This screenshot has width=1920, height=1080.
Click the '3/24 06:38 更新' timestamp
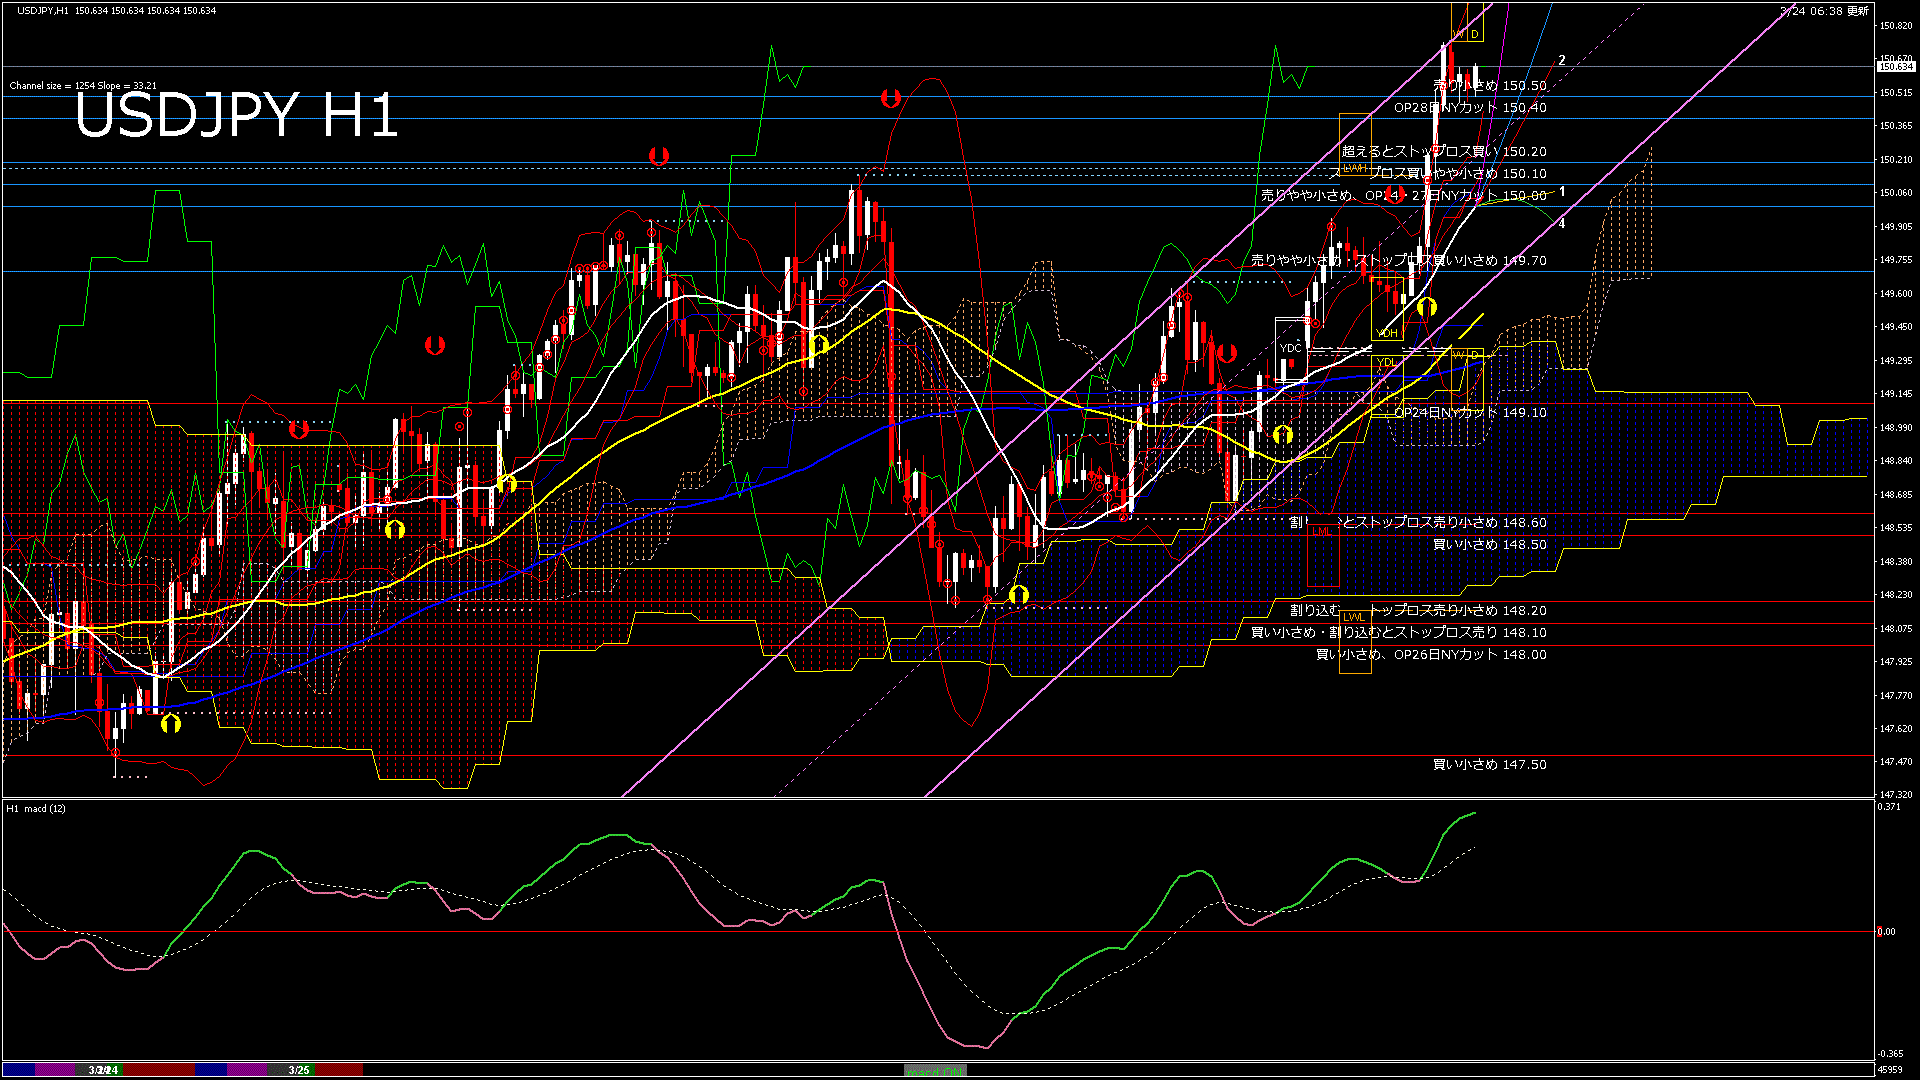click(1824, 11)
